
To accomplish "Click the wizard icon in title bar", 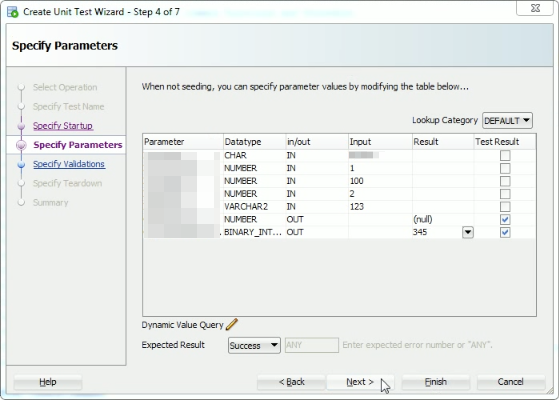I will pos(12,12).
